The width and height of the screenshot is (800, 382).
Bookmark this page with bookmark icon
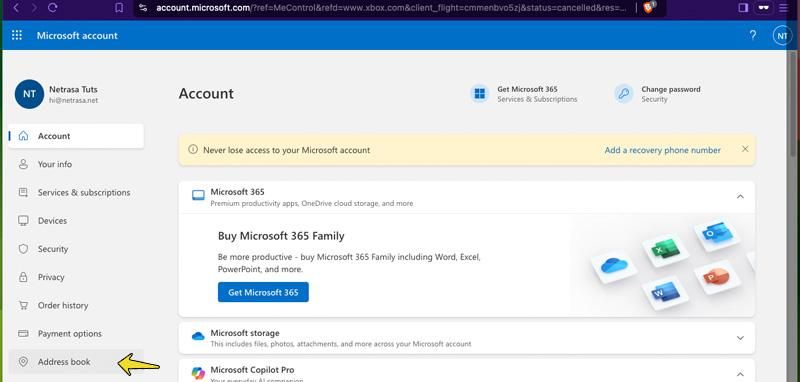pos(119,8)
